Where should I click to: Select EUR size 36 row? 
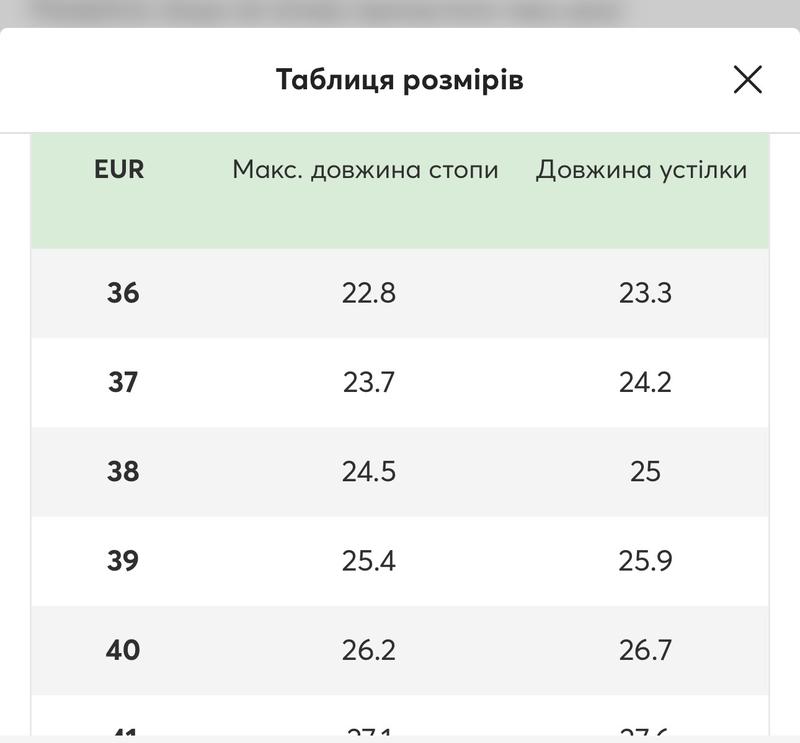[x=400, y=293]
